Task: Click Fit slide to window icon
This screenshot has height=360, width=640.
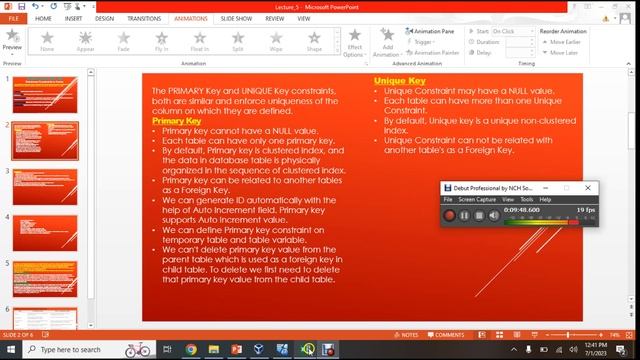Action: coord(629,335)
